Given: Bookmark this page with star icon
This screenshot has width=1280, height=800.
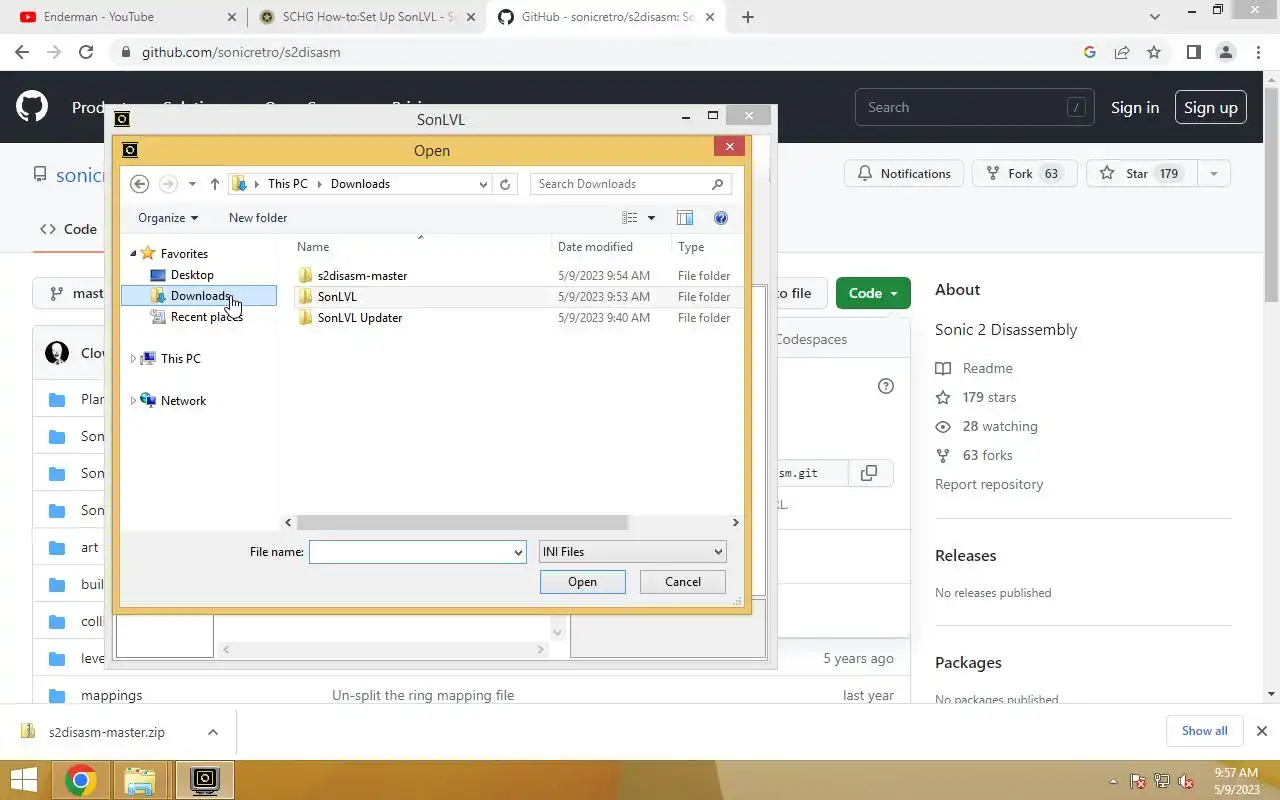Looking at the screenshot, I should (1154, 52).
